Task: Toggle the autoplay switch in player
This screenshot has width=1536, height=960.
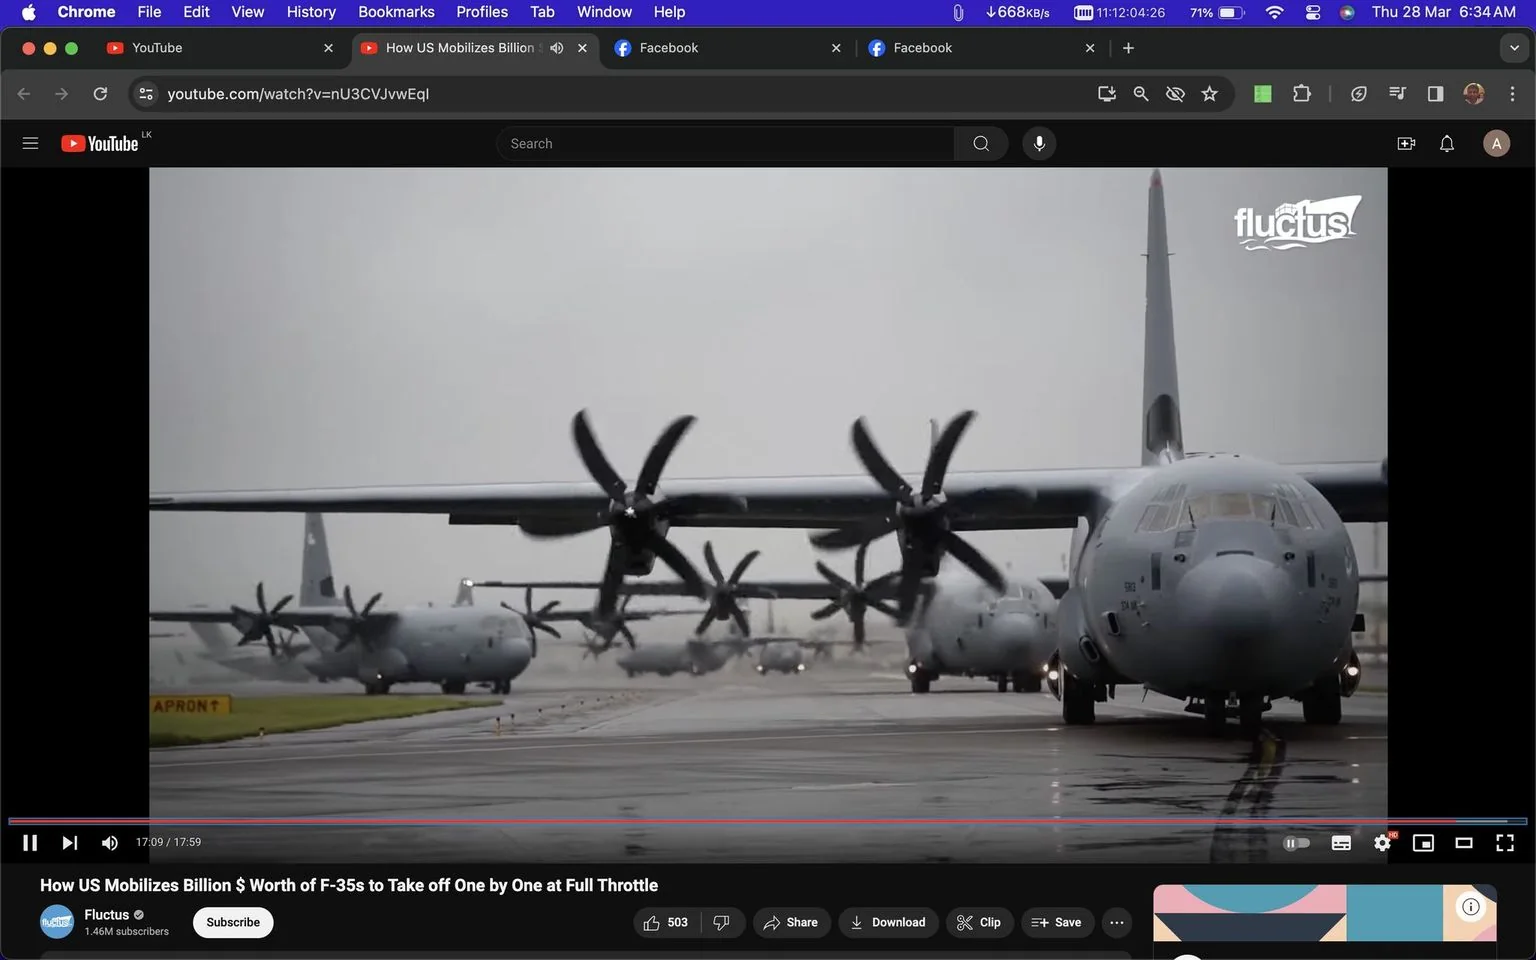Action: click(1296, 843)
